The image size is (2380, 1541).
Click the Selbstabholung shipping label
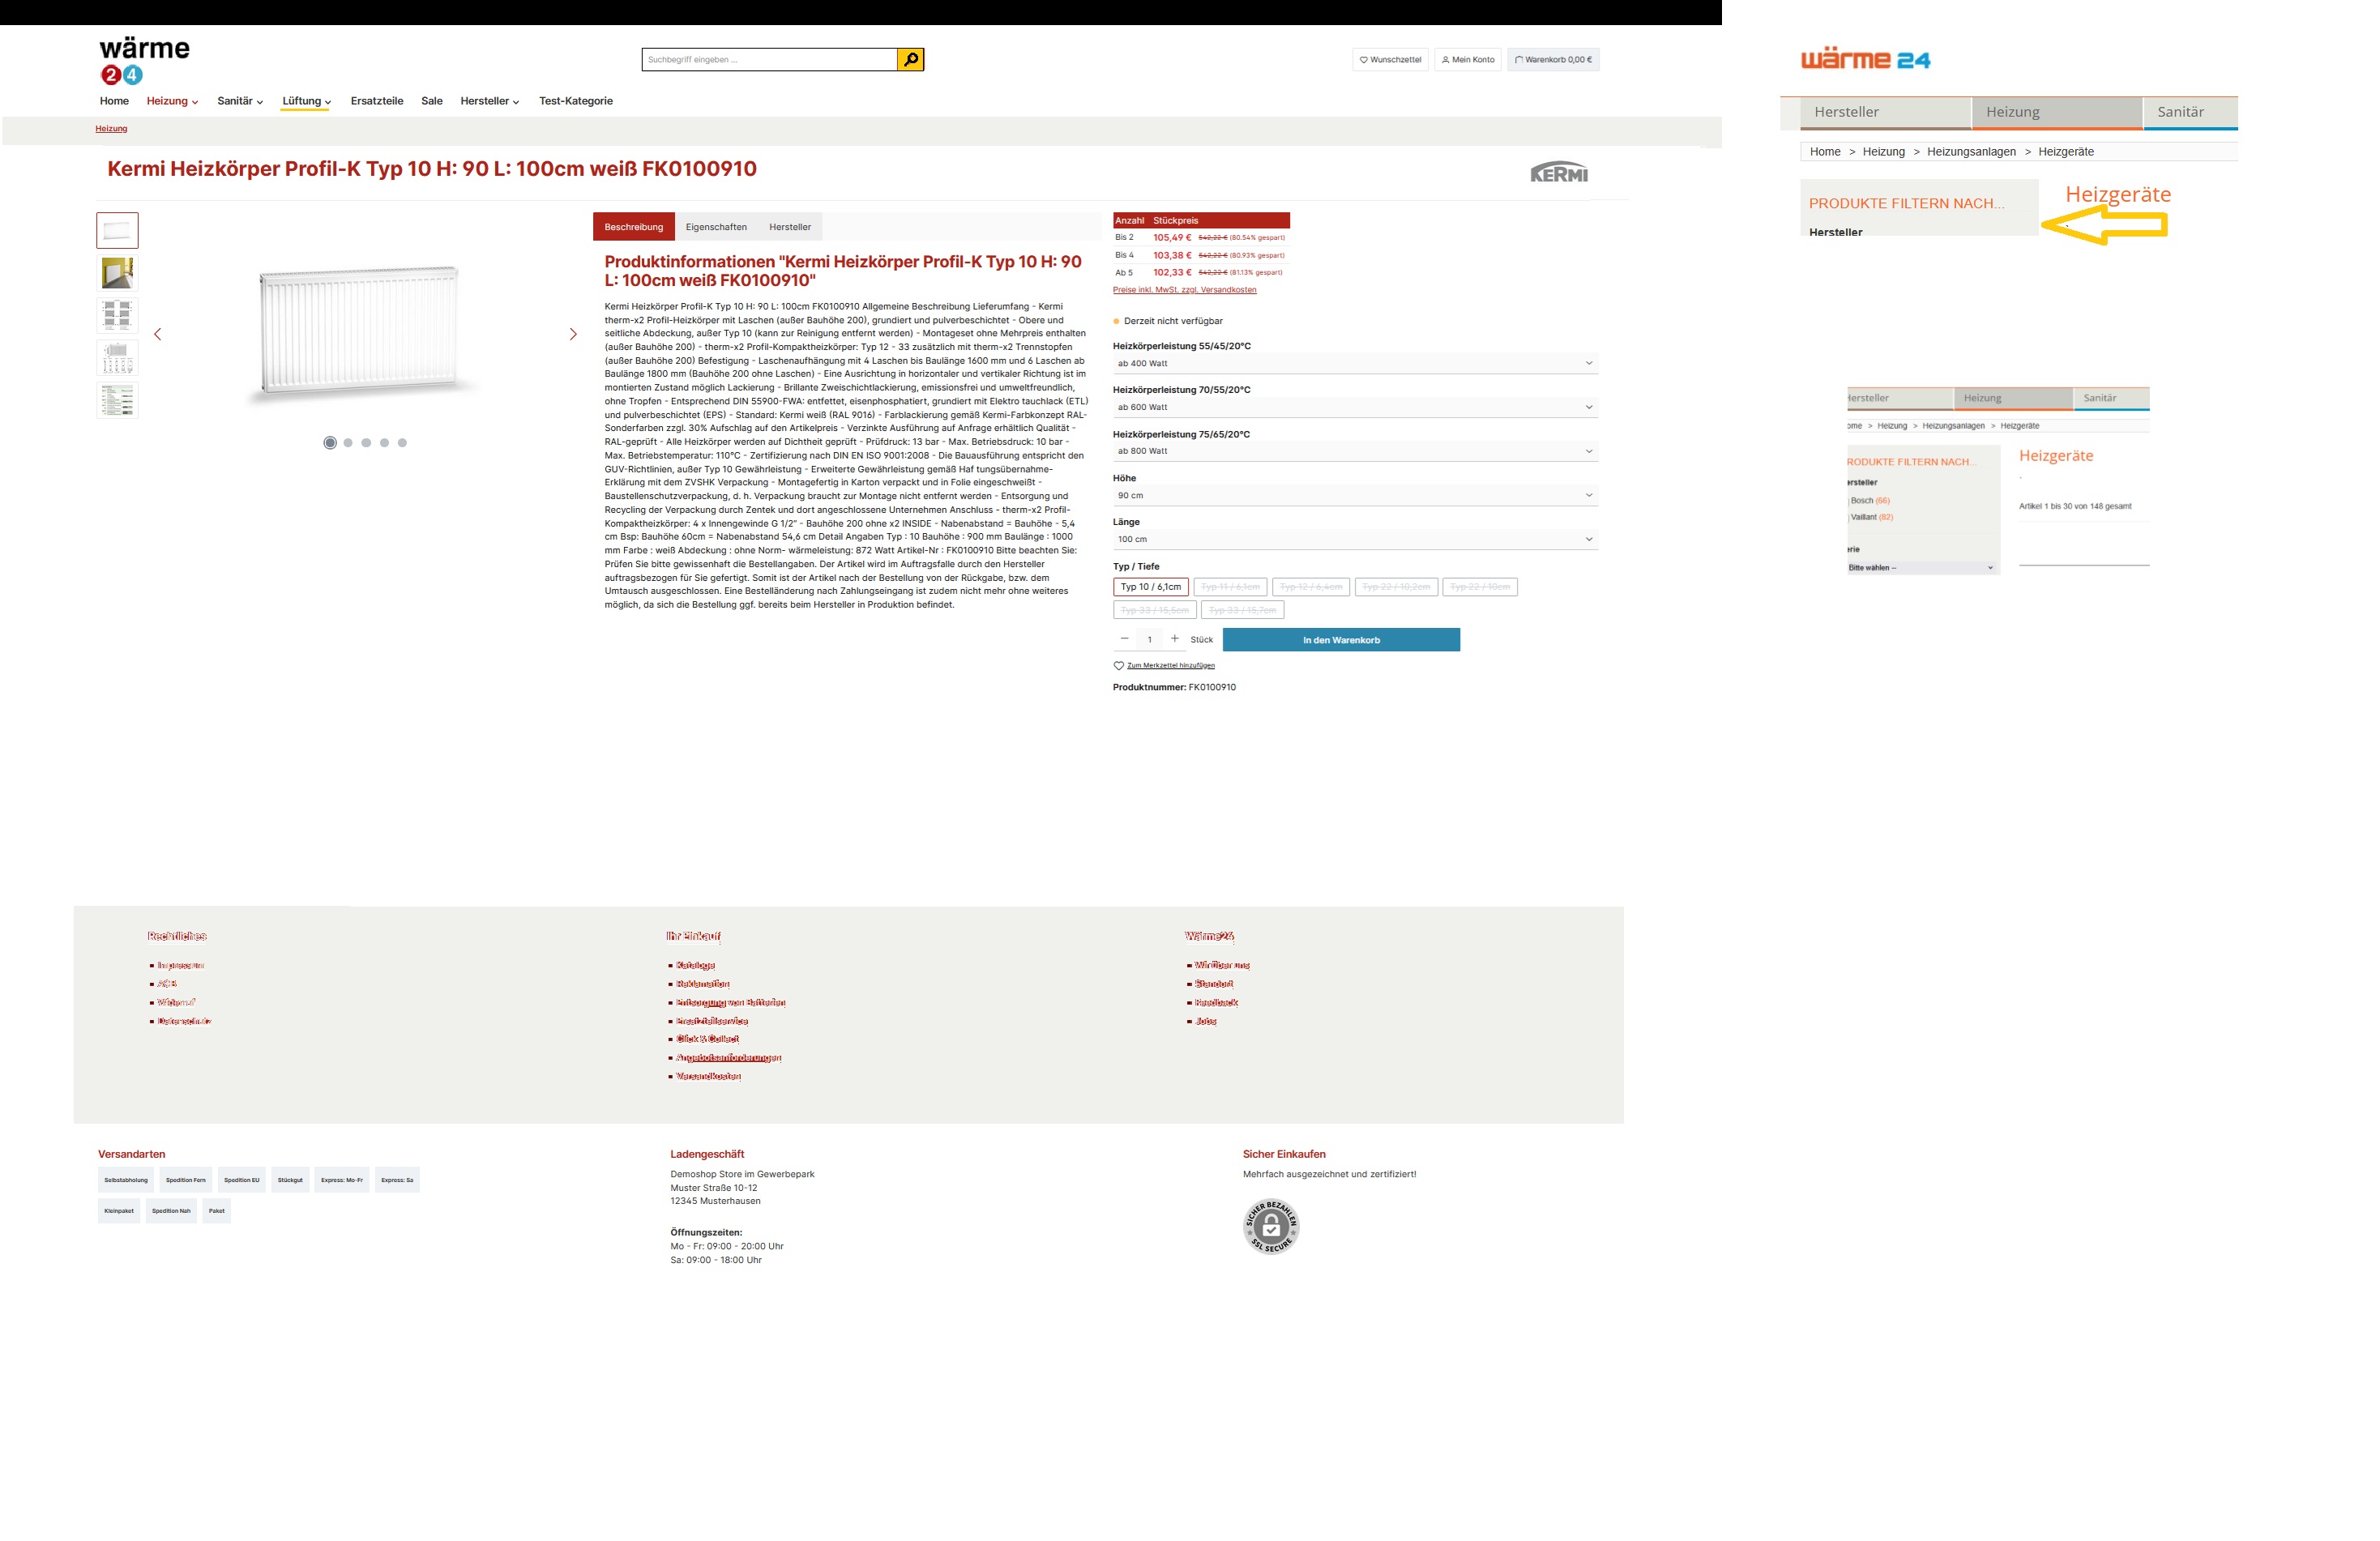[126, 1180]
